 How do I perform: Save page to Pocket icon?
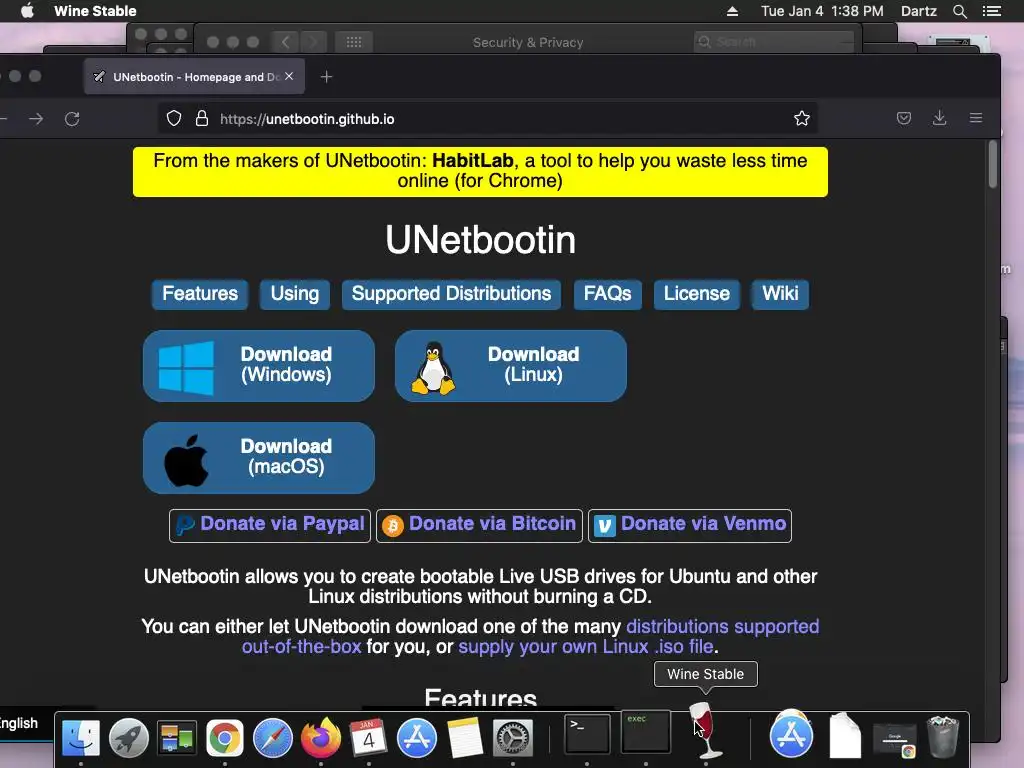click(904, 118)
